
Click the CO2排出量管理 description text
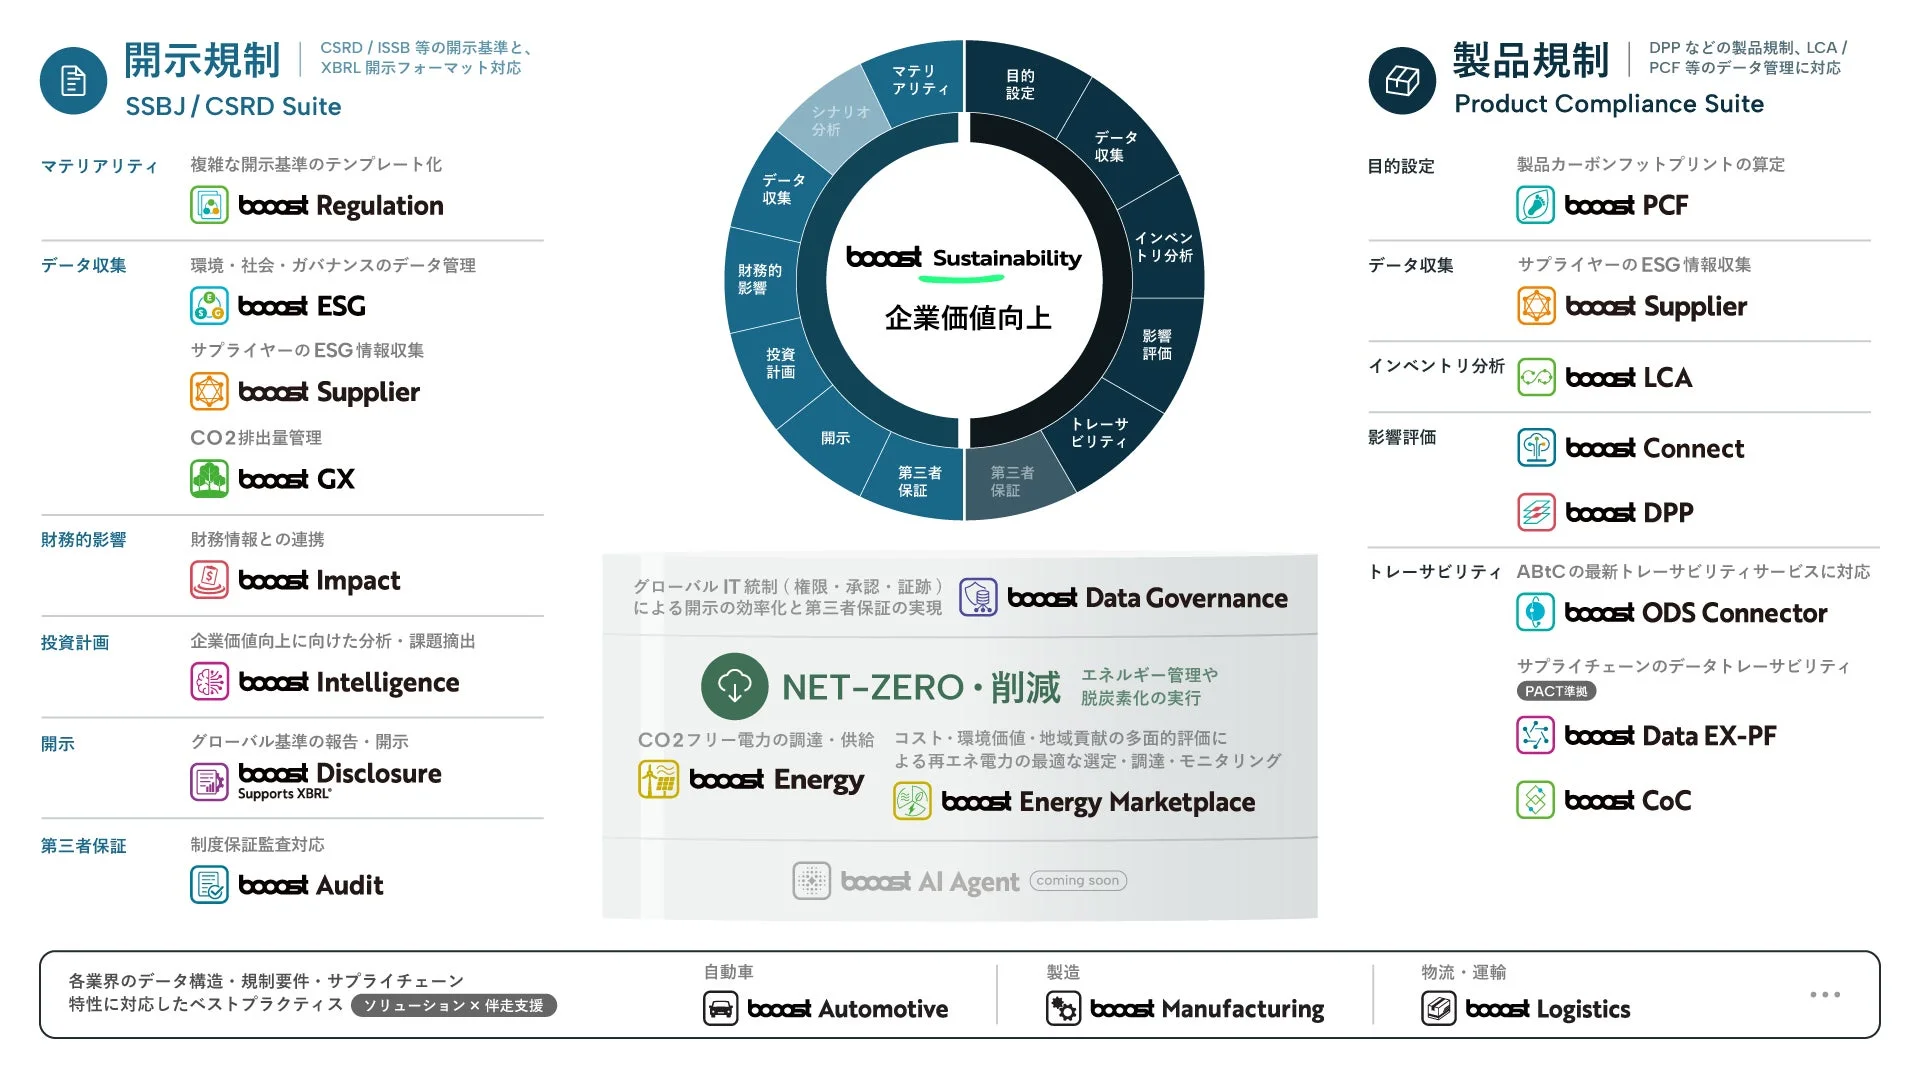click(256, 438)
